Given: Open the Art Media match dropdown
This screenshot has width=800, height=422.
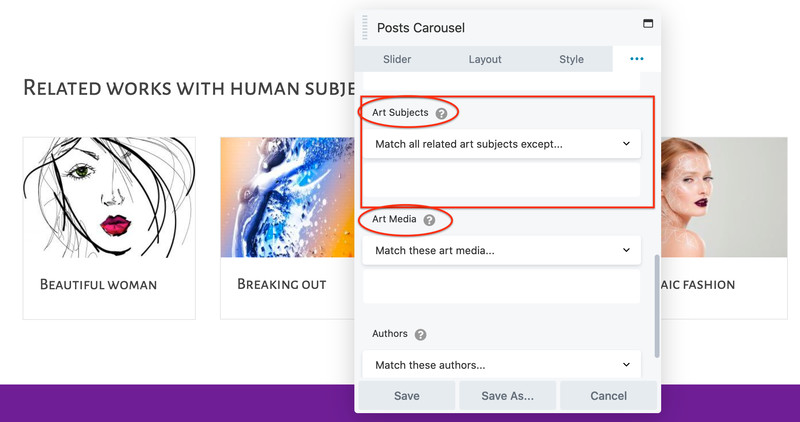Looking at the screenshot, I should [501, 250].
